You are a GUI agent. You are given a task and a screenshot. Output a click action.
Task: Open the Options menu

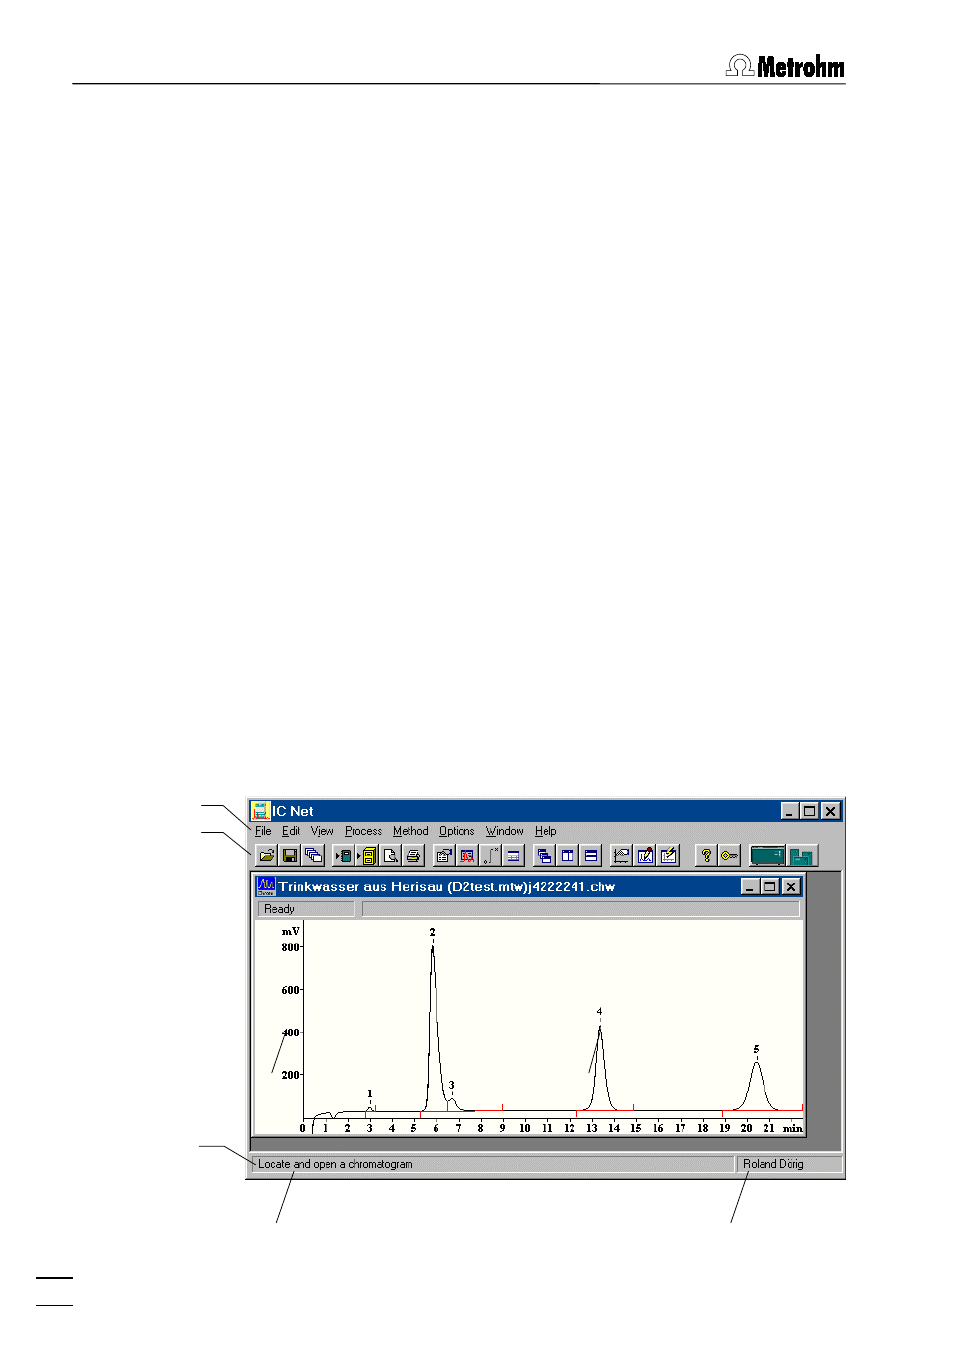click(x=457, y=831)
